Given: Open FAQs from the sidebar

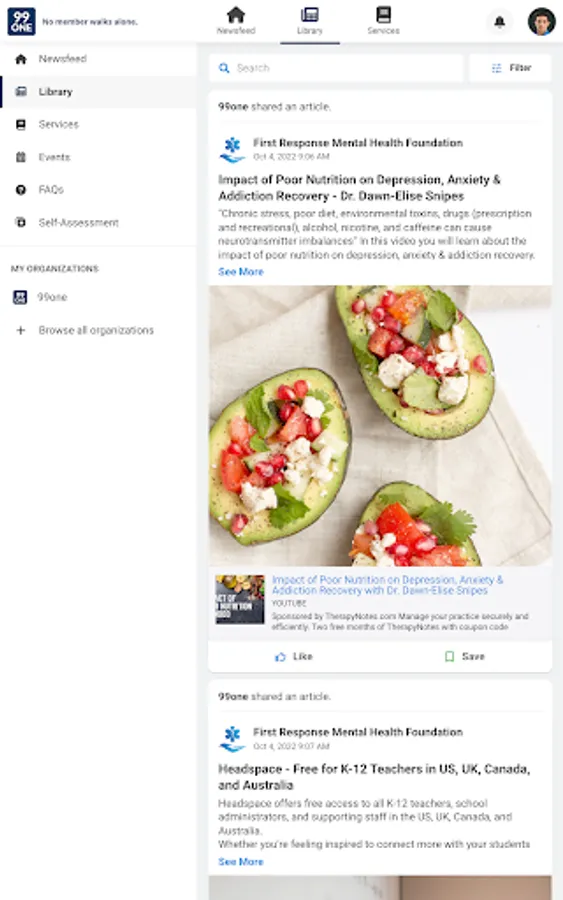Looking at the screenshot, I should pos(98,189).
